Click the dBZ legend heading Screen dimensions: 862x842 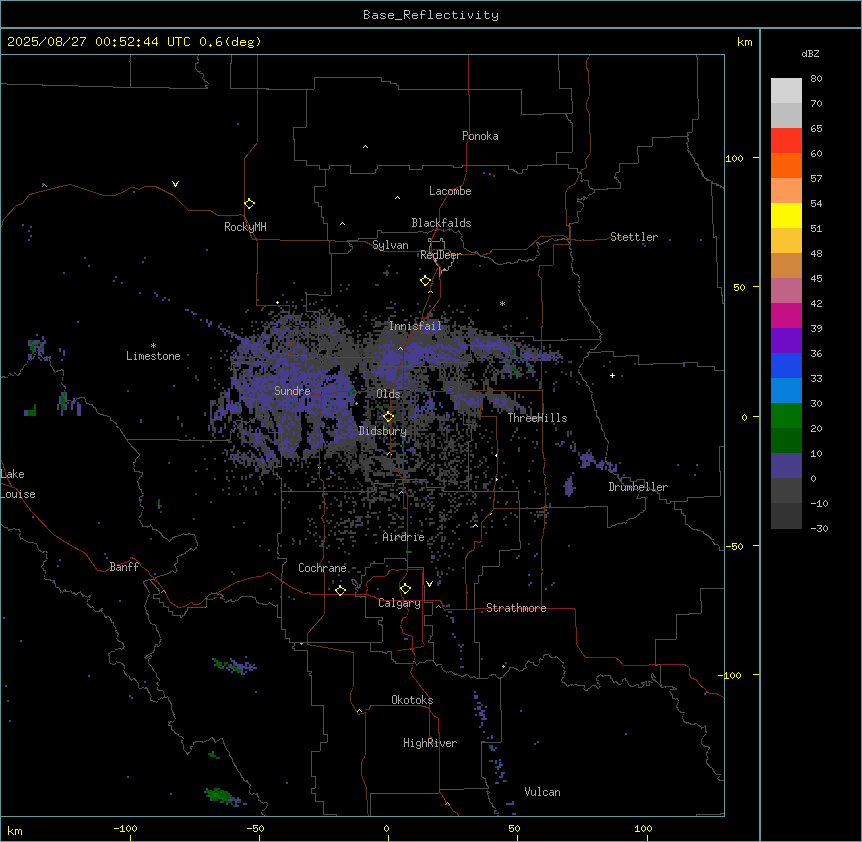click(x=810, y=53)
